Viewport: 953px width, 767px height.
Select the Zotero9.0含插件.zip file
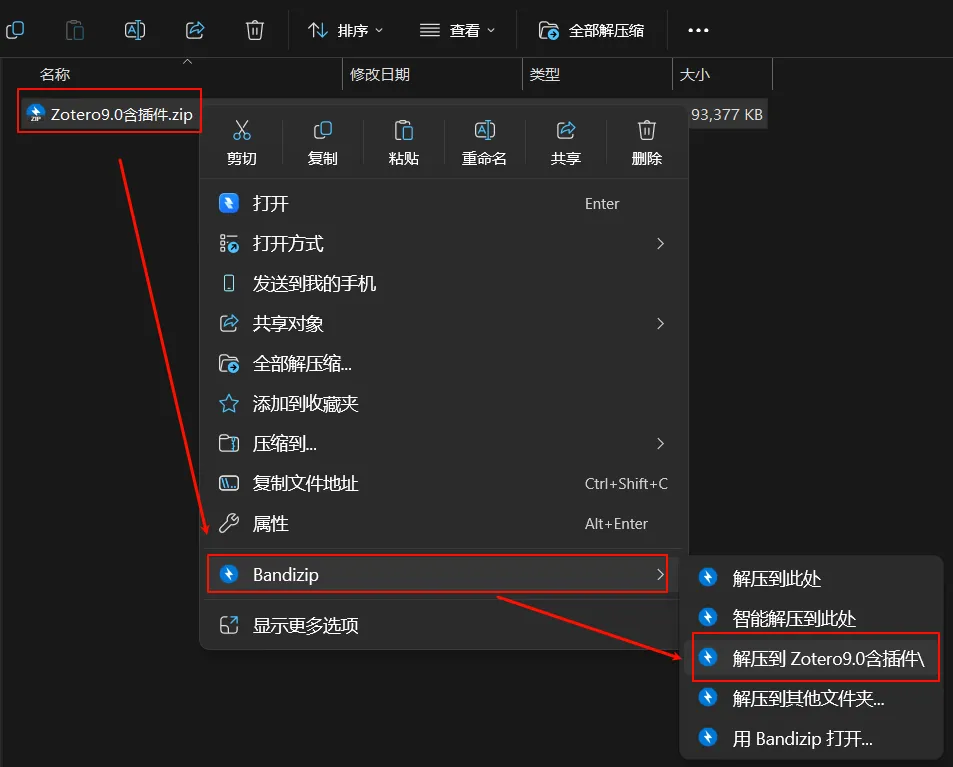tap(110, 114)
